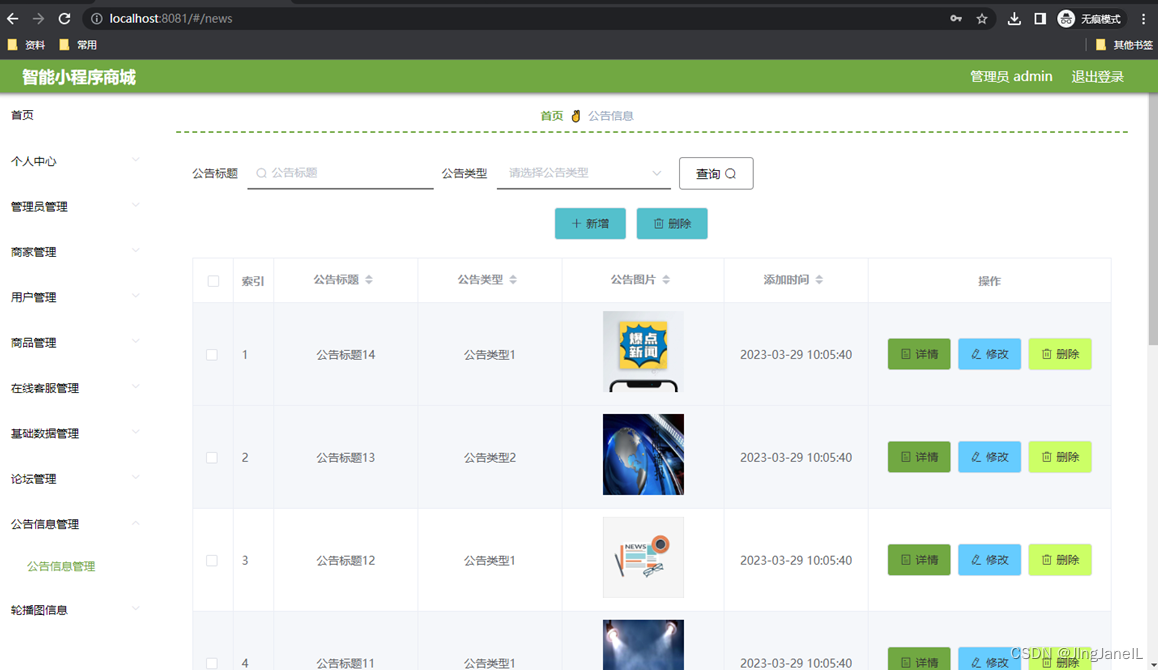Click 修改 for 公告标题13
Viewport: 1158px width, 672px height.
[990, 457]
